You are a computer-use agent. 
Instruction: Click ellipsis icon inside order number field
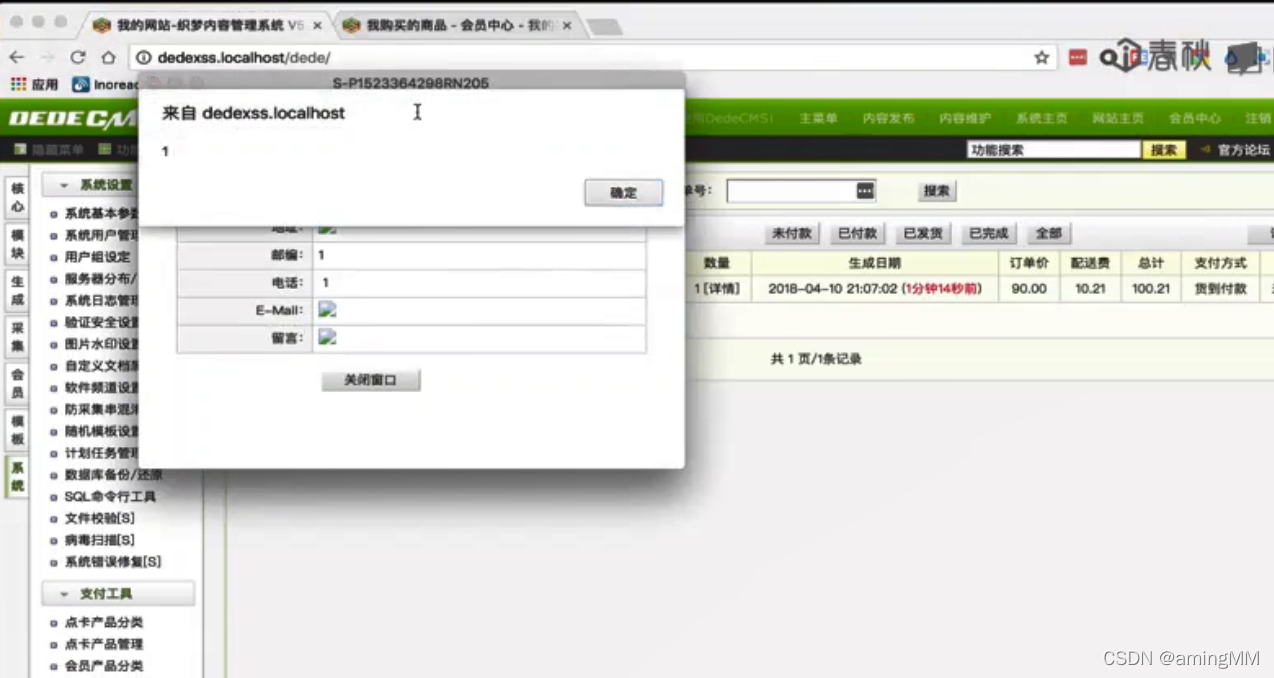pyautogui.click(x=865, y=190)
